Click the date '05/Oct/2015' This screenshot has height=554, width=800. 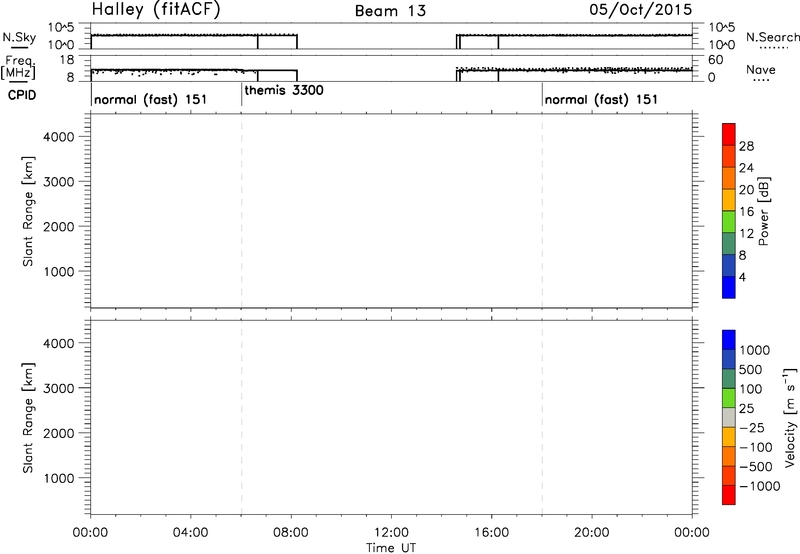pos(641,10)
